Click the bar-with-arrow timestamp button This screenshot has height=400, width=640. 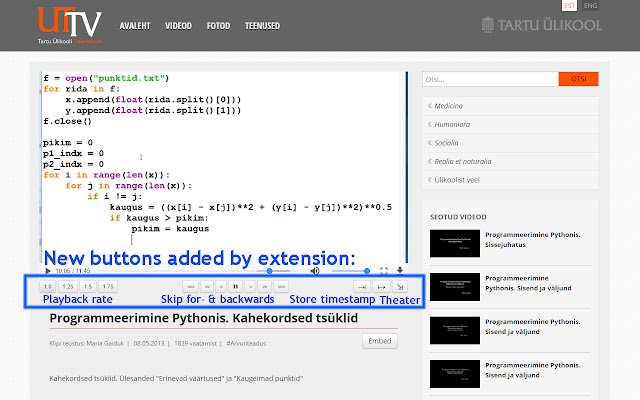(381, 287)
